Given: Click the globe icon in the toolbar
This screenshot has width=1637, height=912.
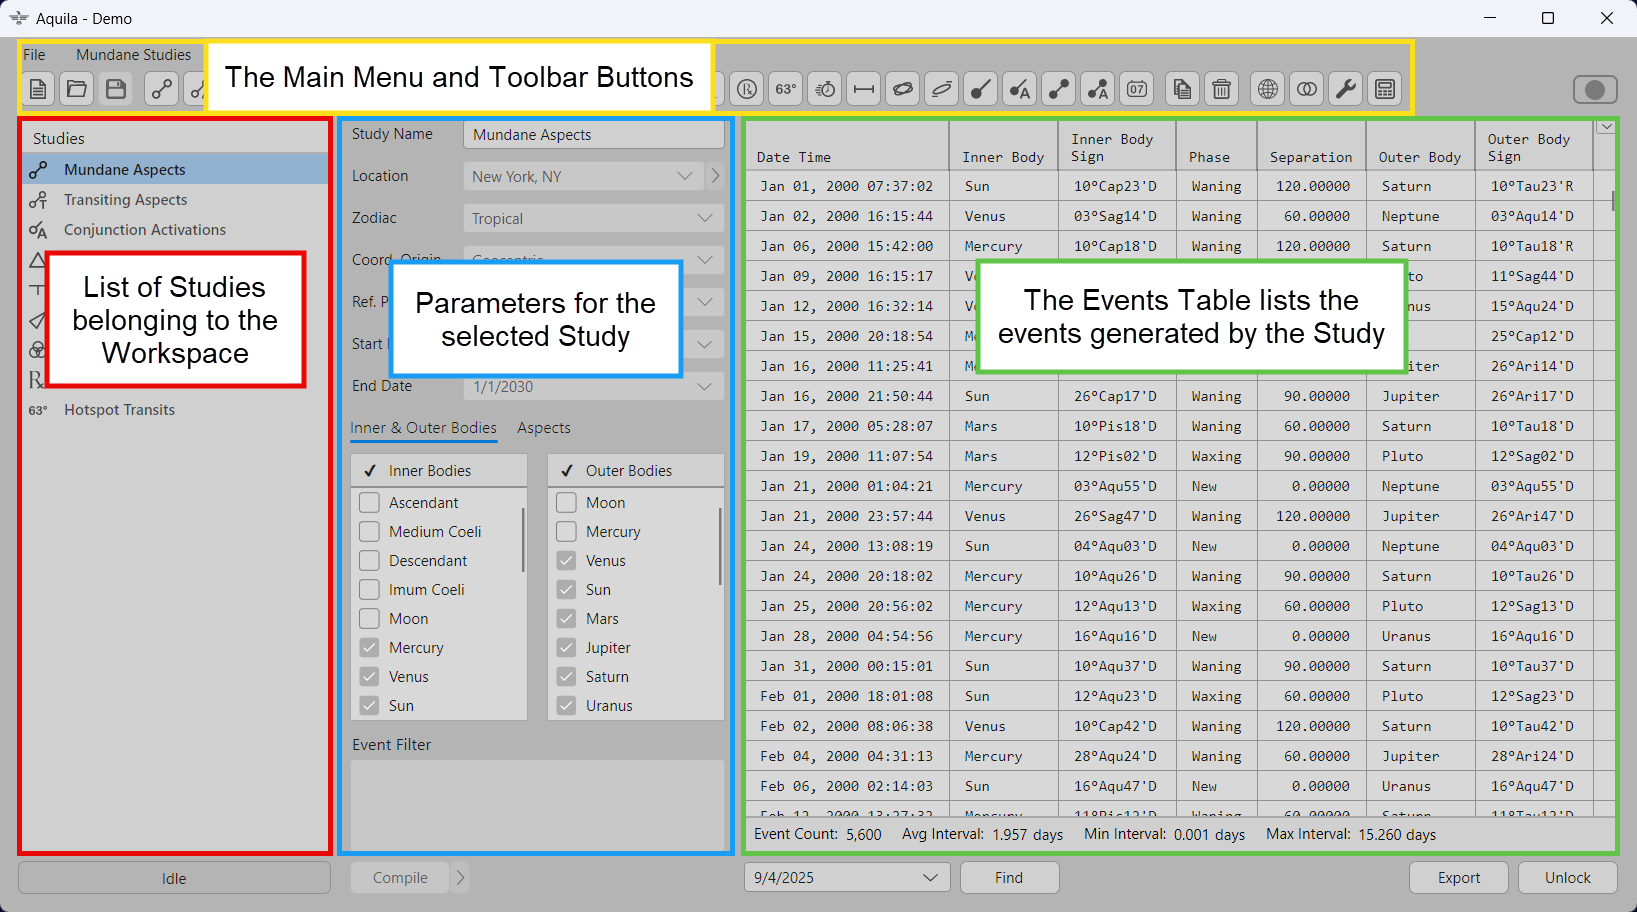Looking at the screenshot, I should 1268,89.
